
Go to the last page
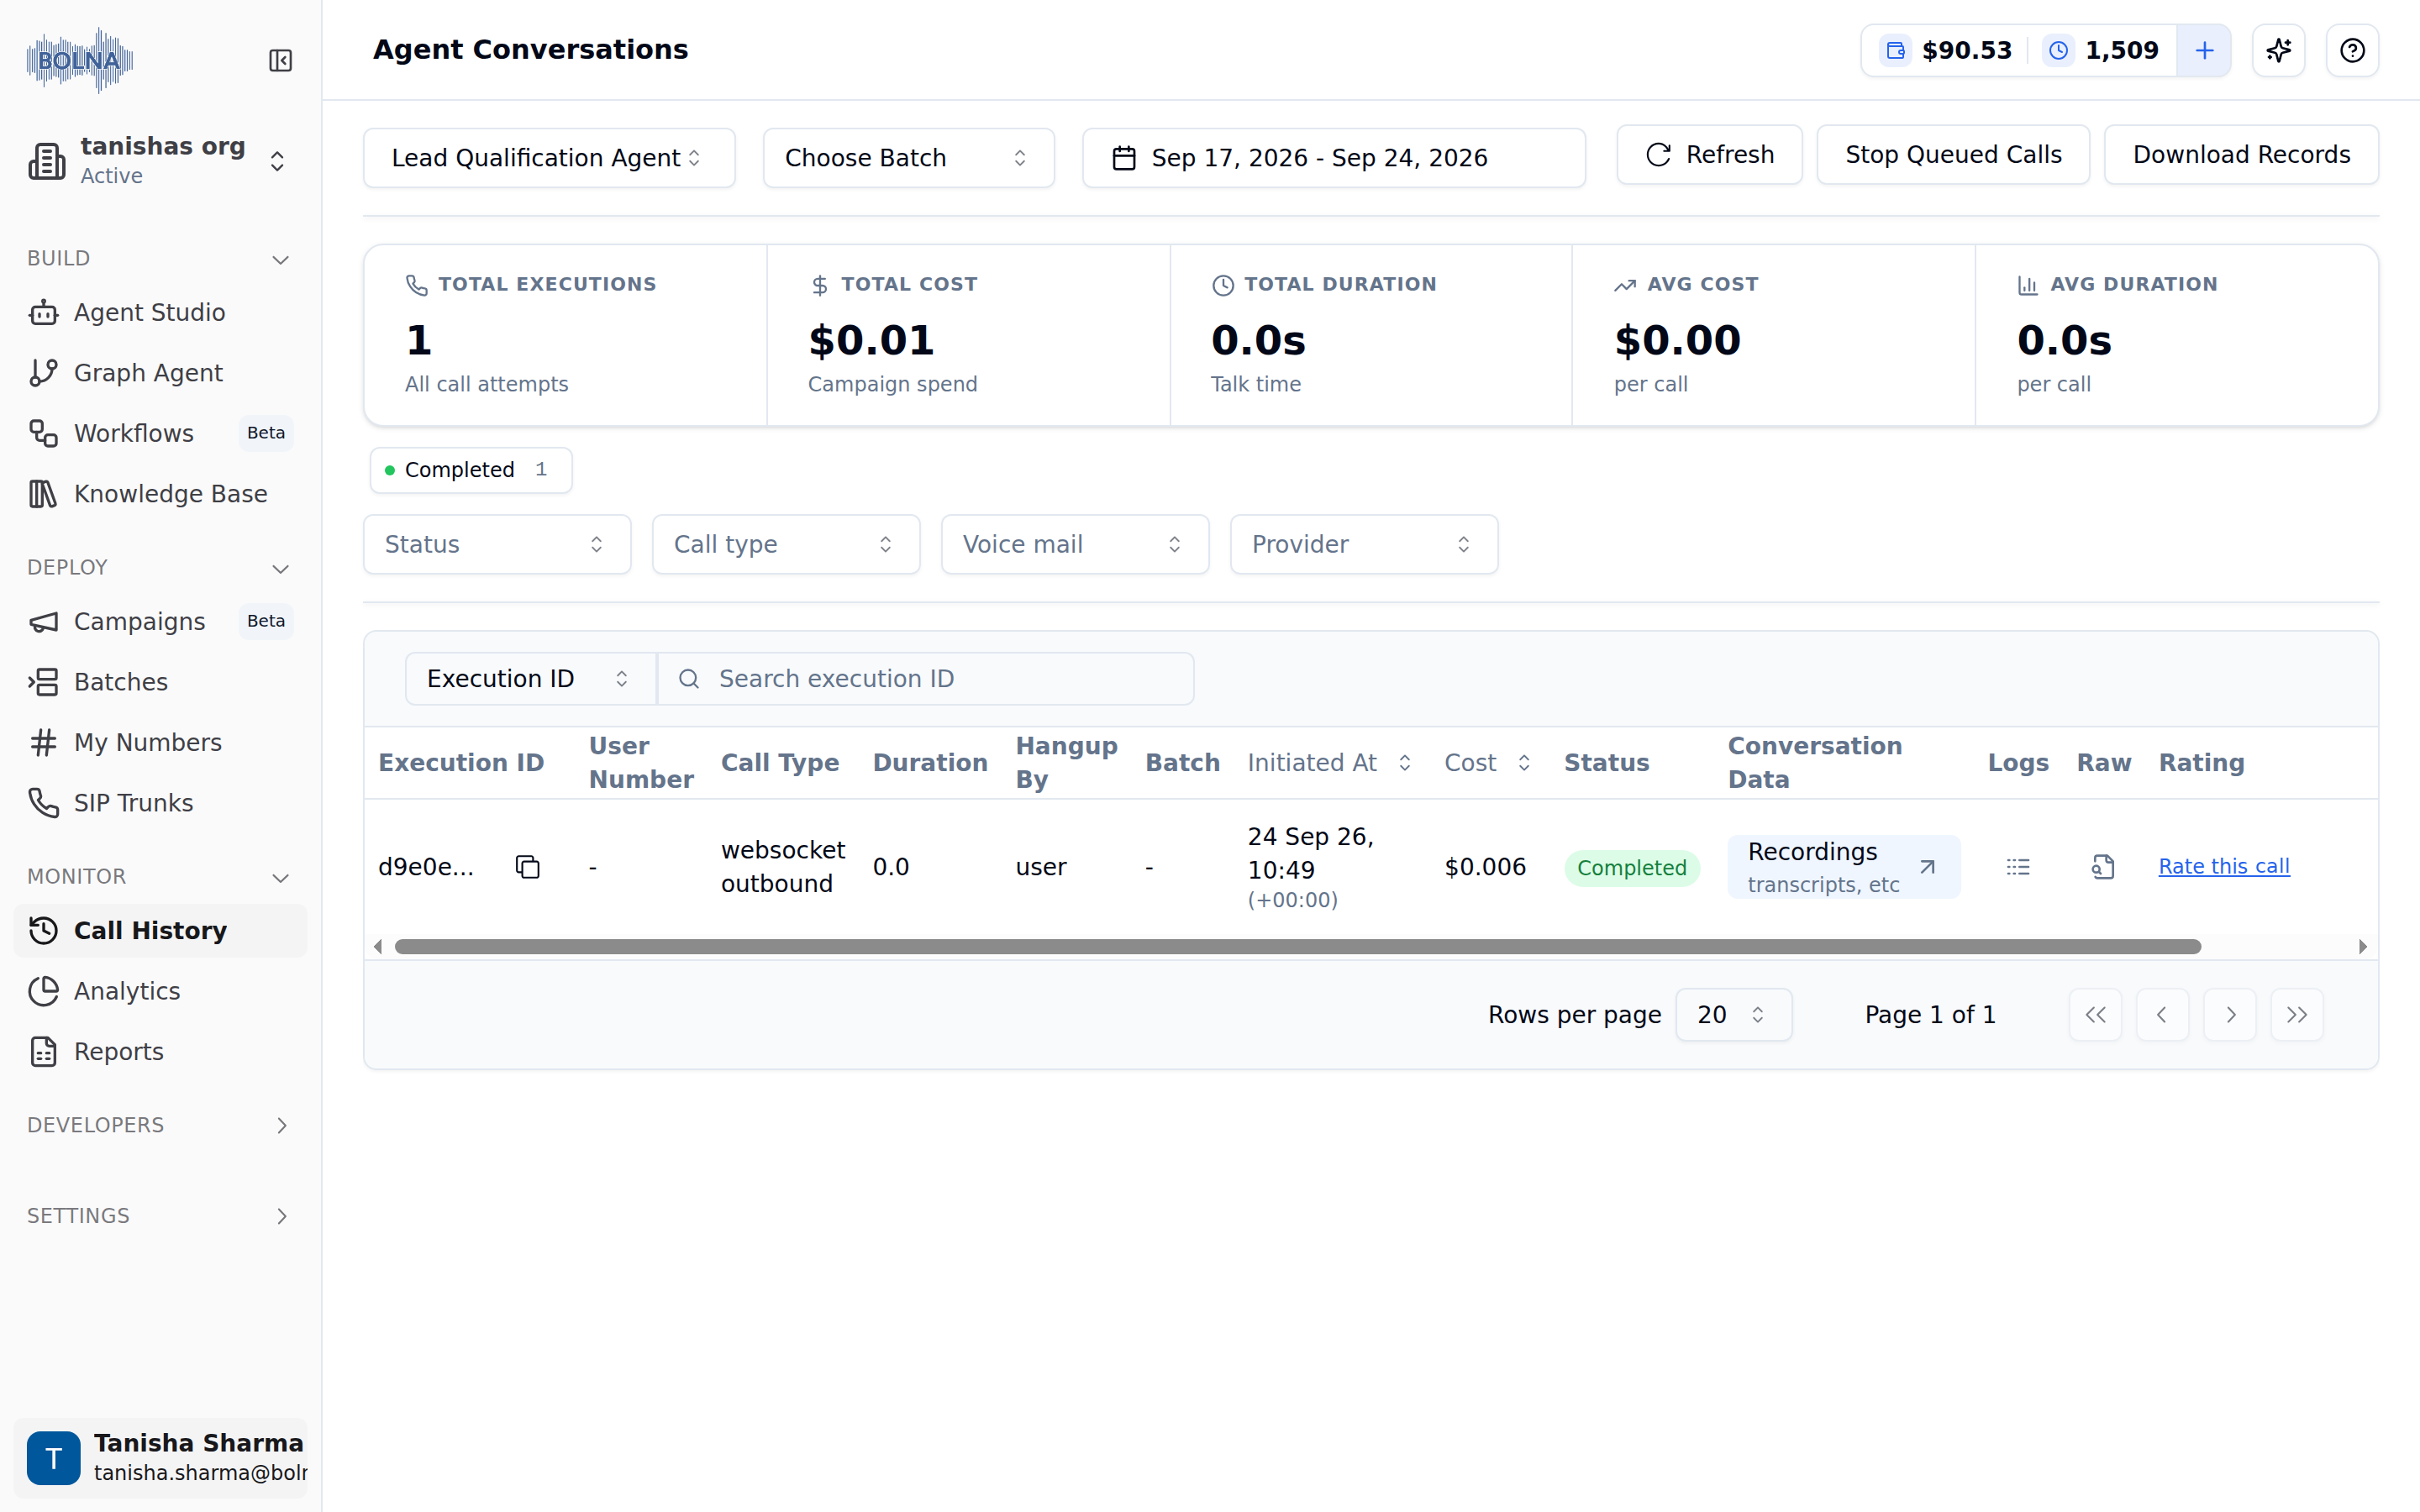[x=2297, y=1015]
